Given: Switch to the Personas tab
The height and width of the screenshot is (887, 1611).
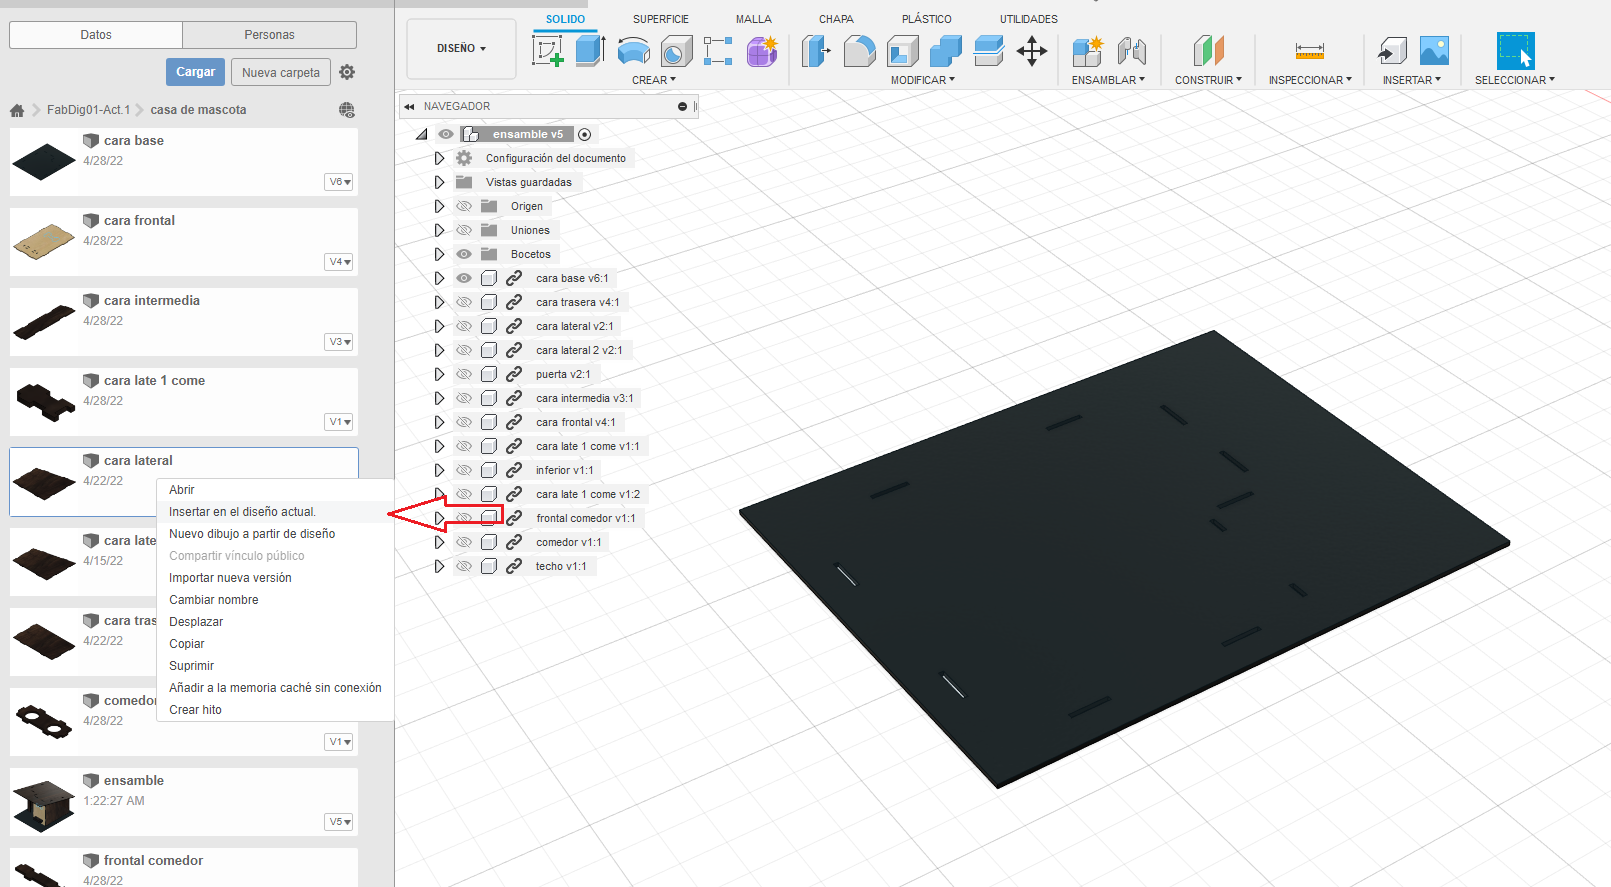Looking at the screenshot, I should pyautogui.click(x=270, y=35).
